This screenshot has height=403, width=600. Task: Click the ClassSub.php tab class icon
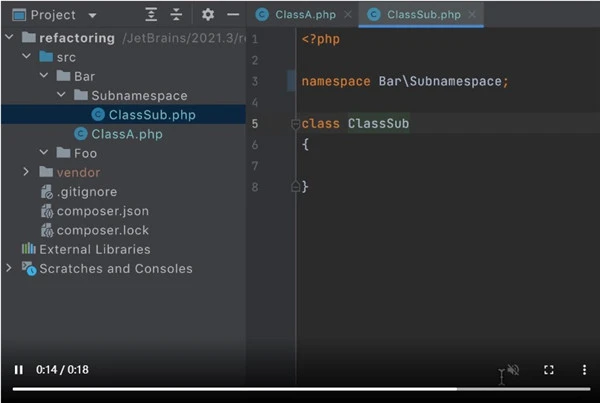(x=373, y=15)
